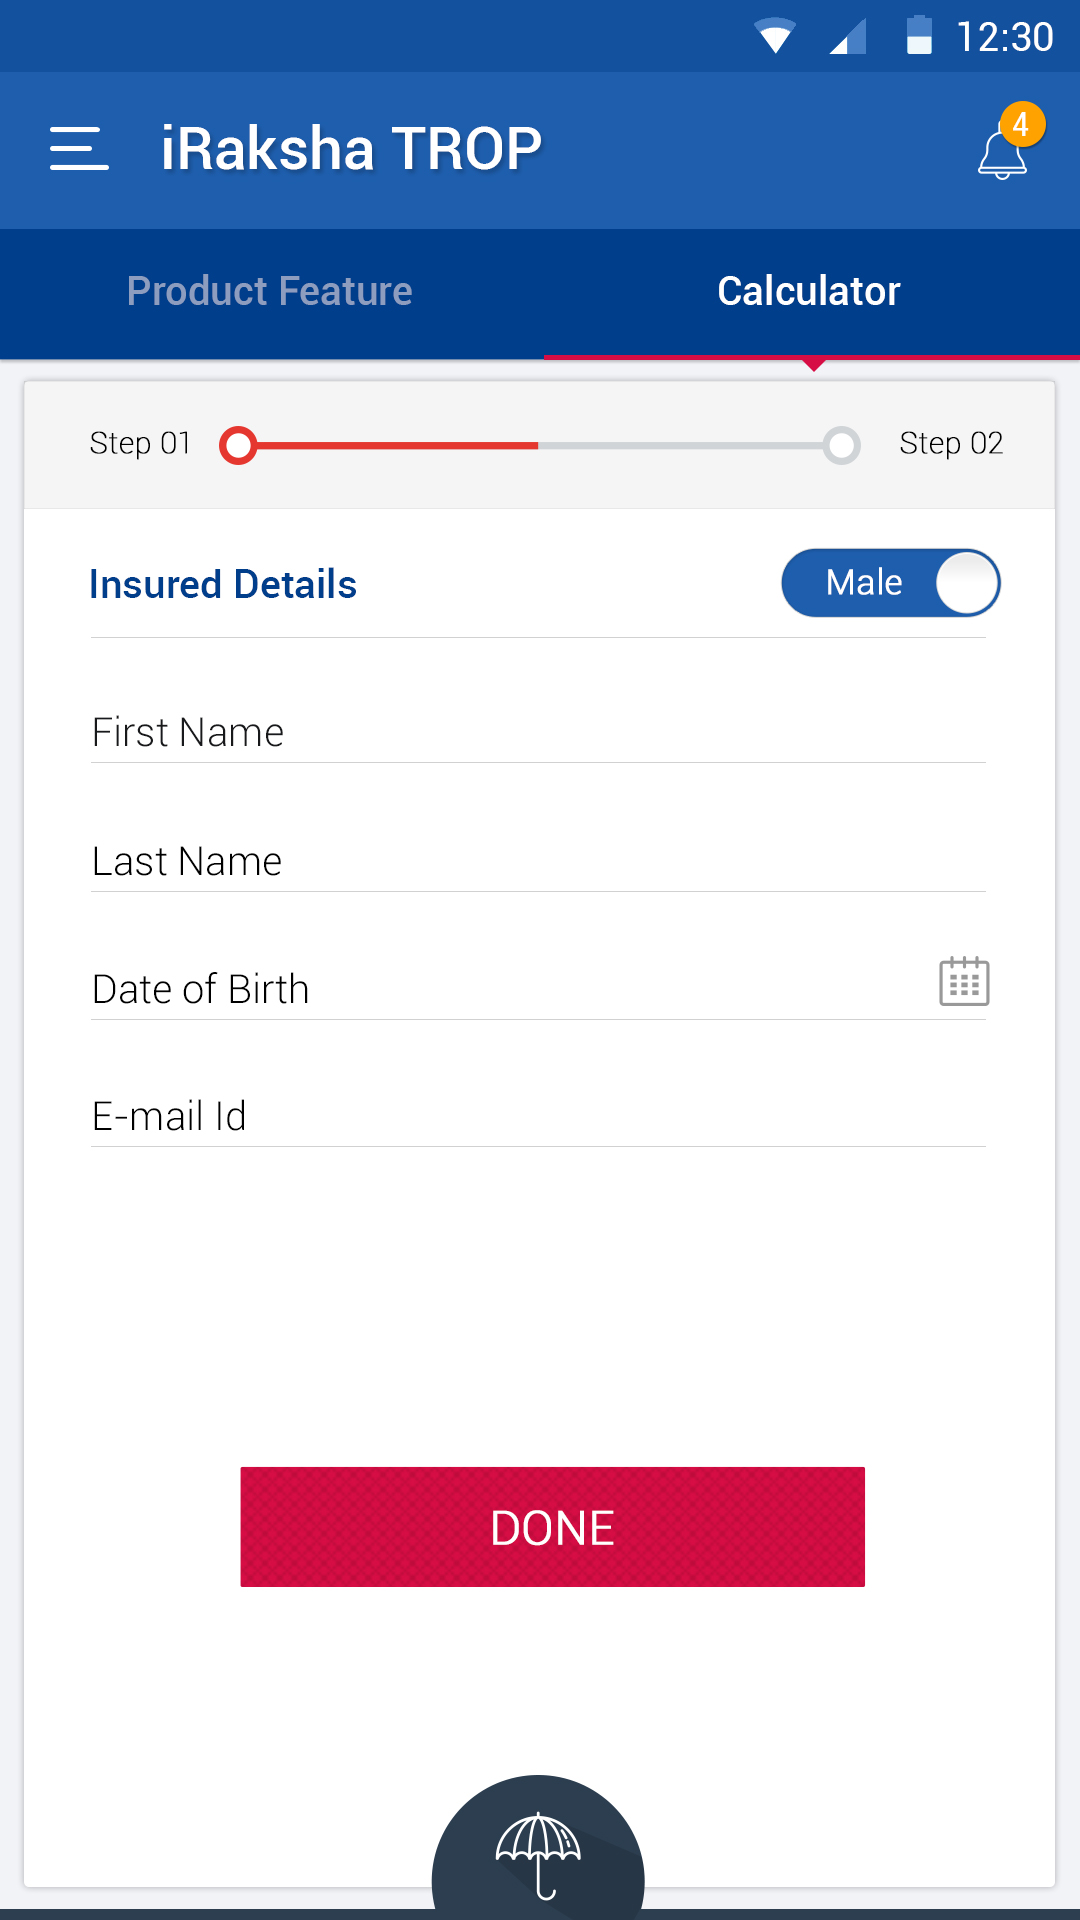1080x1920 pixels.
Task: Switch to the Product Feature tab
Action: point(270,292)
